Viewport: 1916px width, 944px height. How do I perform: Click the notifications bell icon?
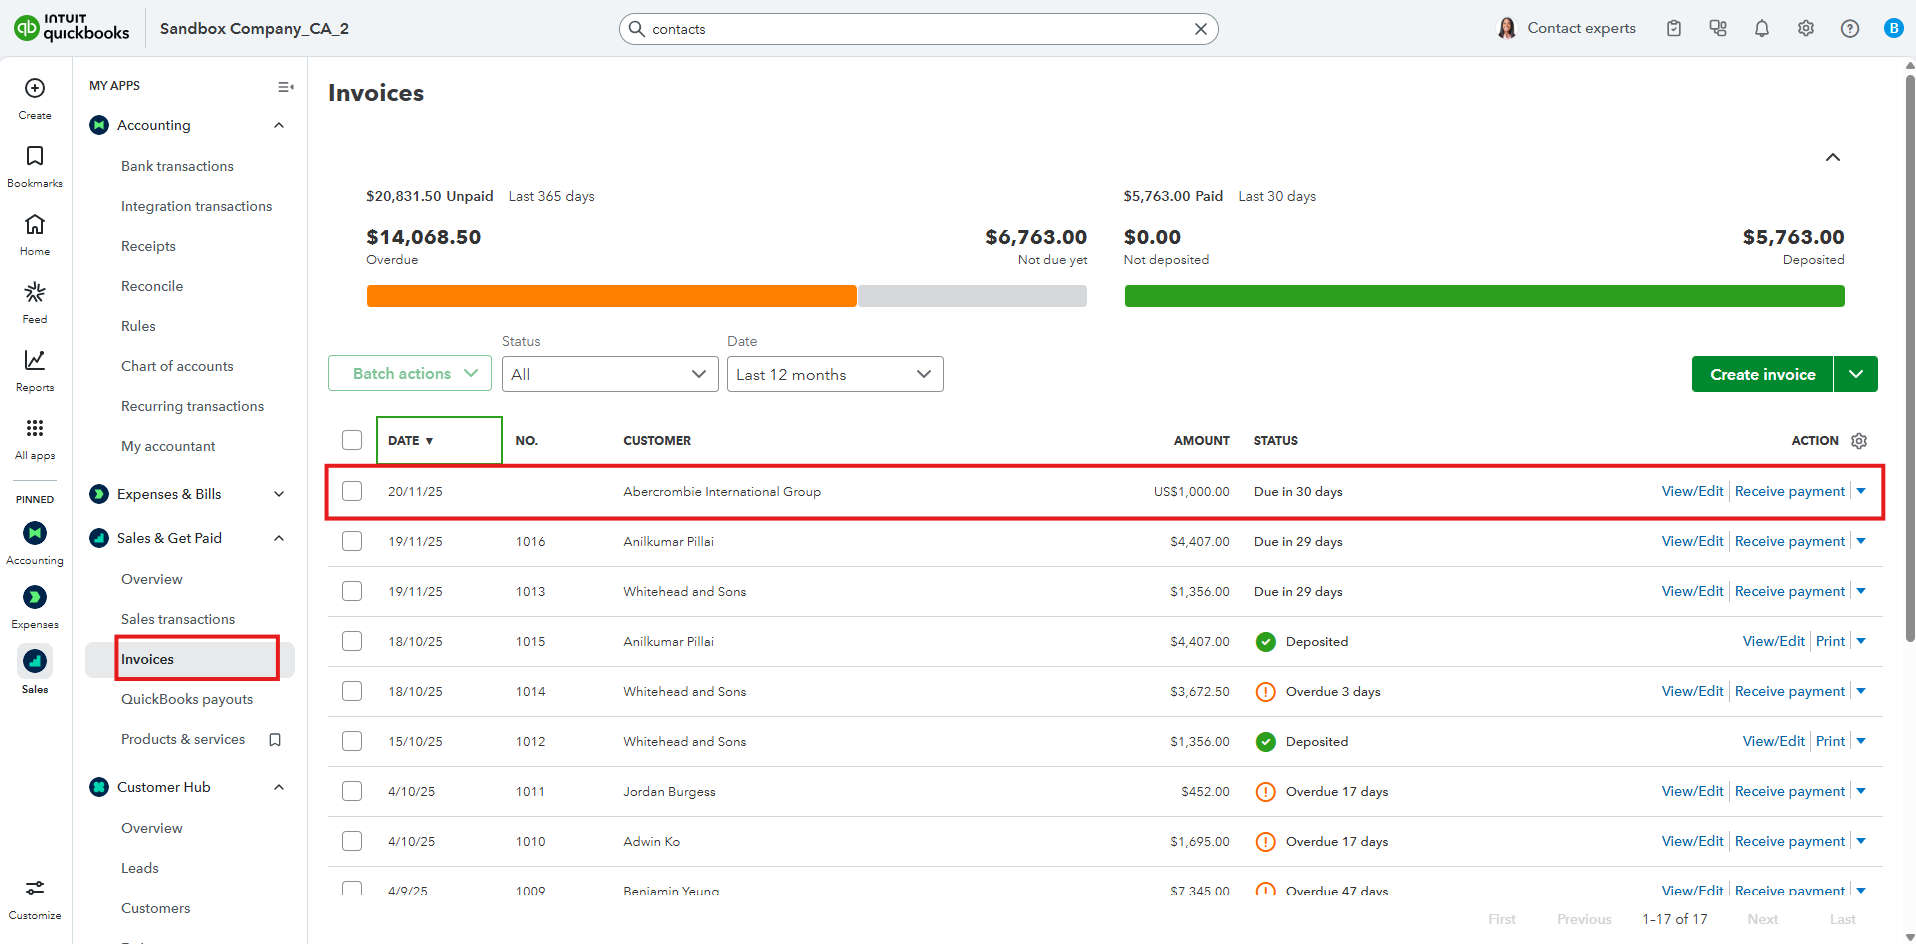[x=1762, y=29]
